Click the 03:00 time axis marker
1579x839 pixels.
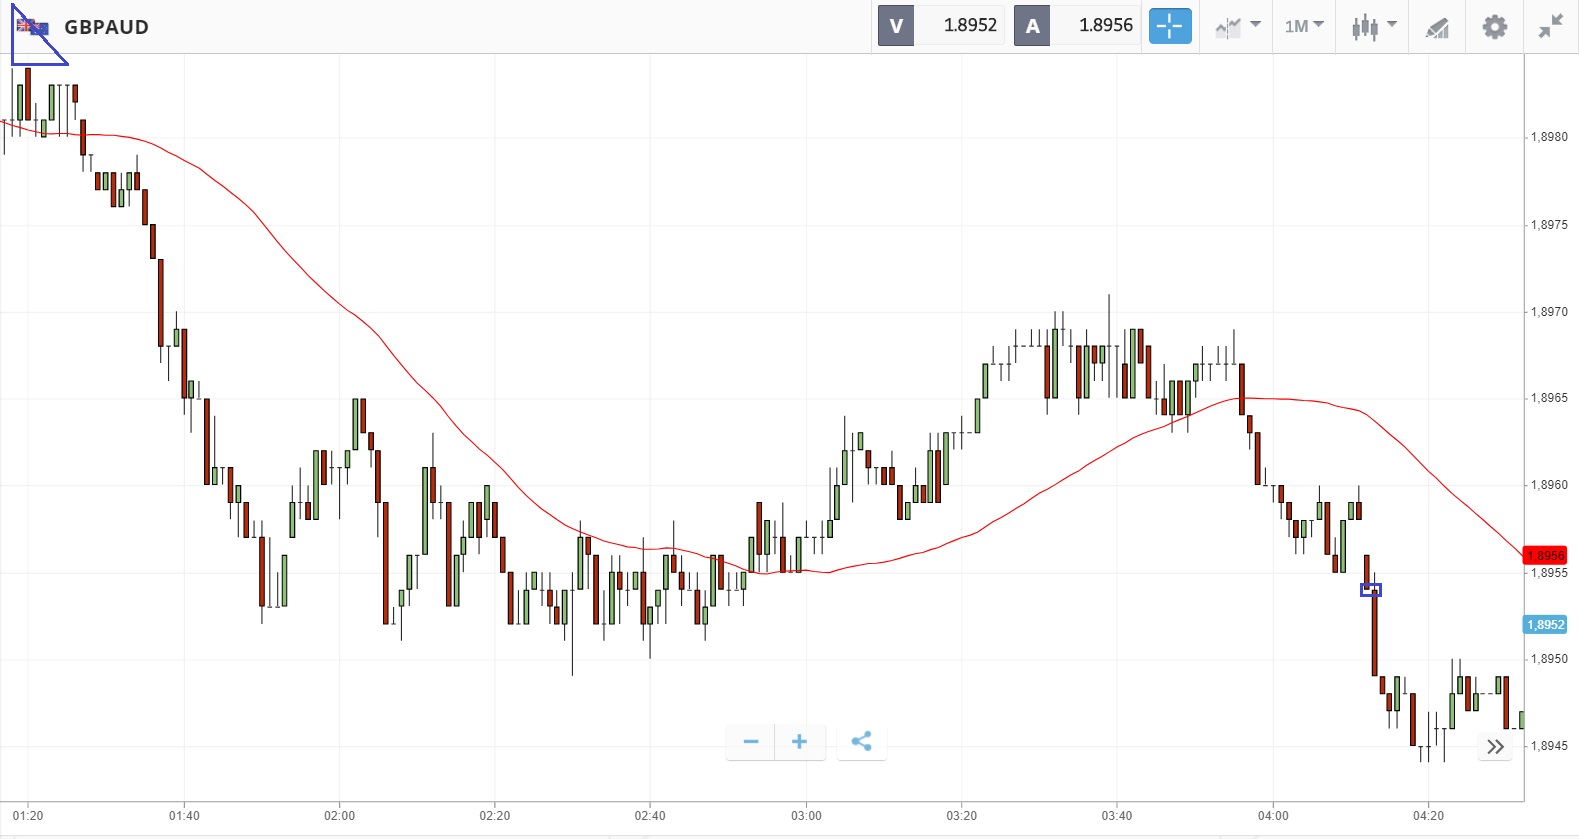(x=806, y=815)
